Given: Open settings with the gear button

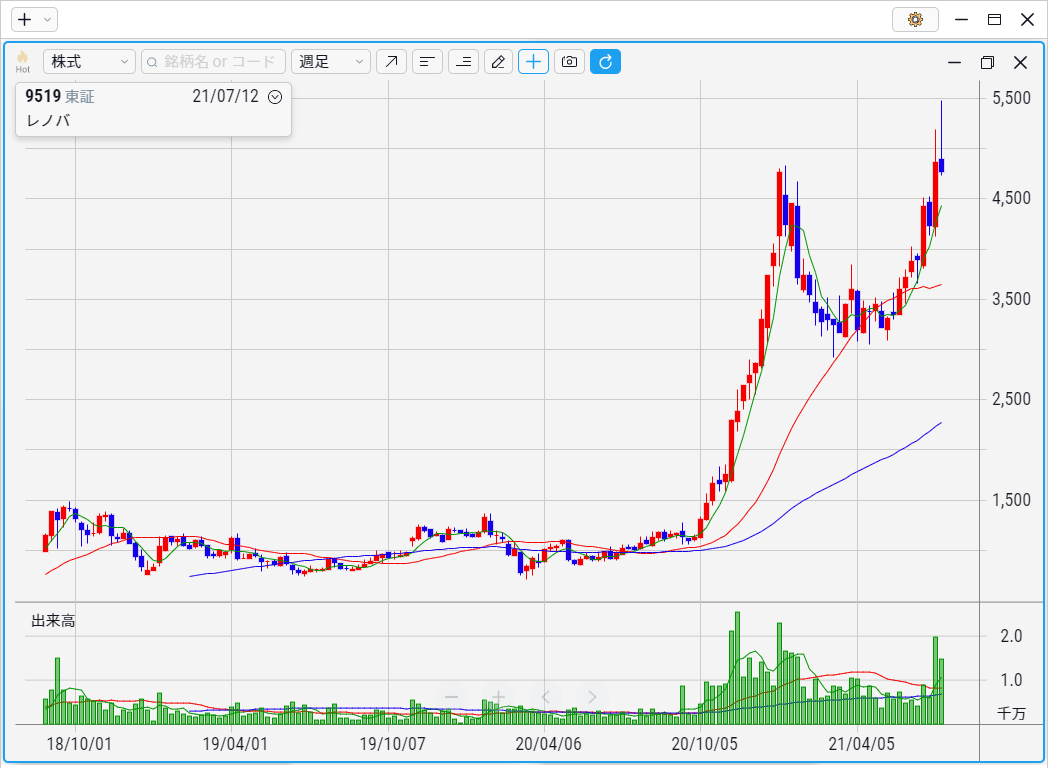Looking at the screenshot, I should coord(915,19).
